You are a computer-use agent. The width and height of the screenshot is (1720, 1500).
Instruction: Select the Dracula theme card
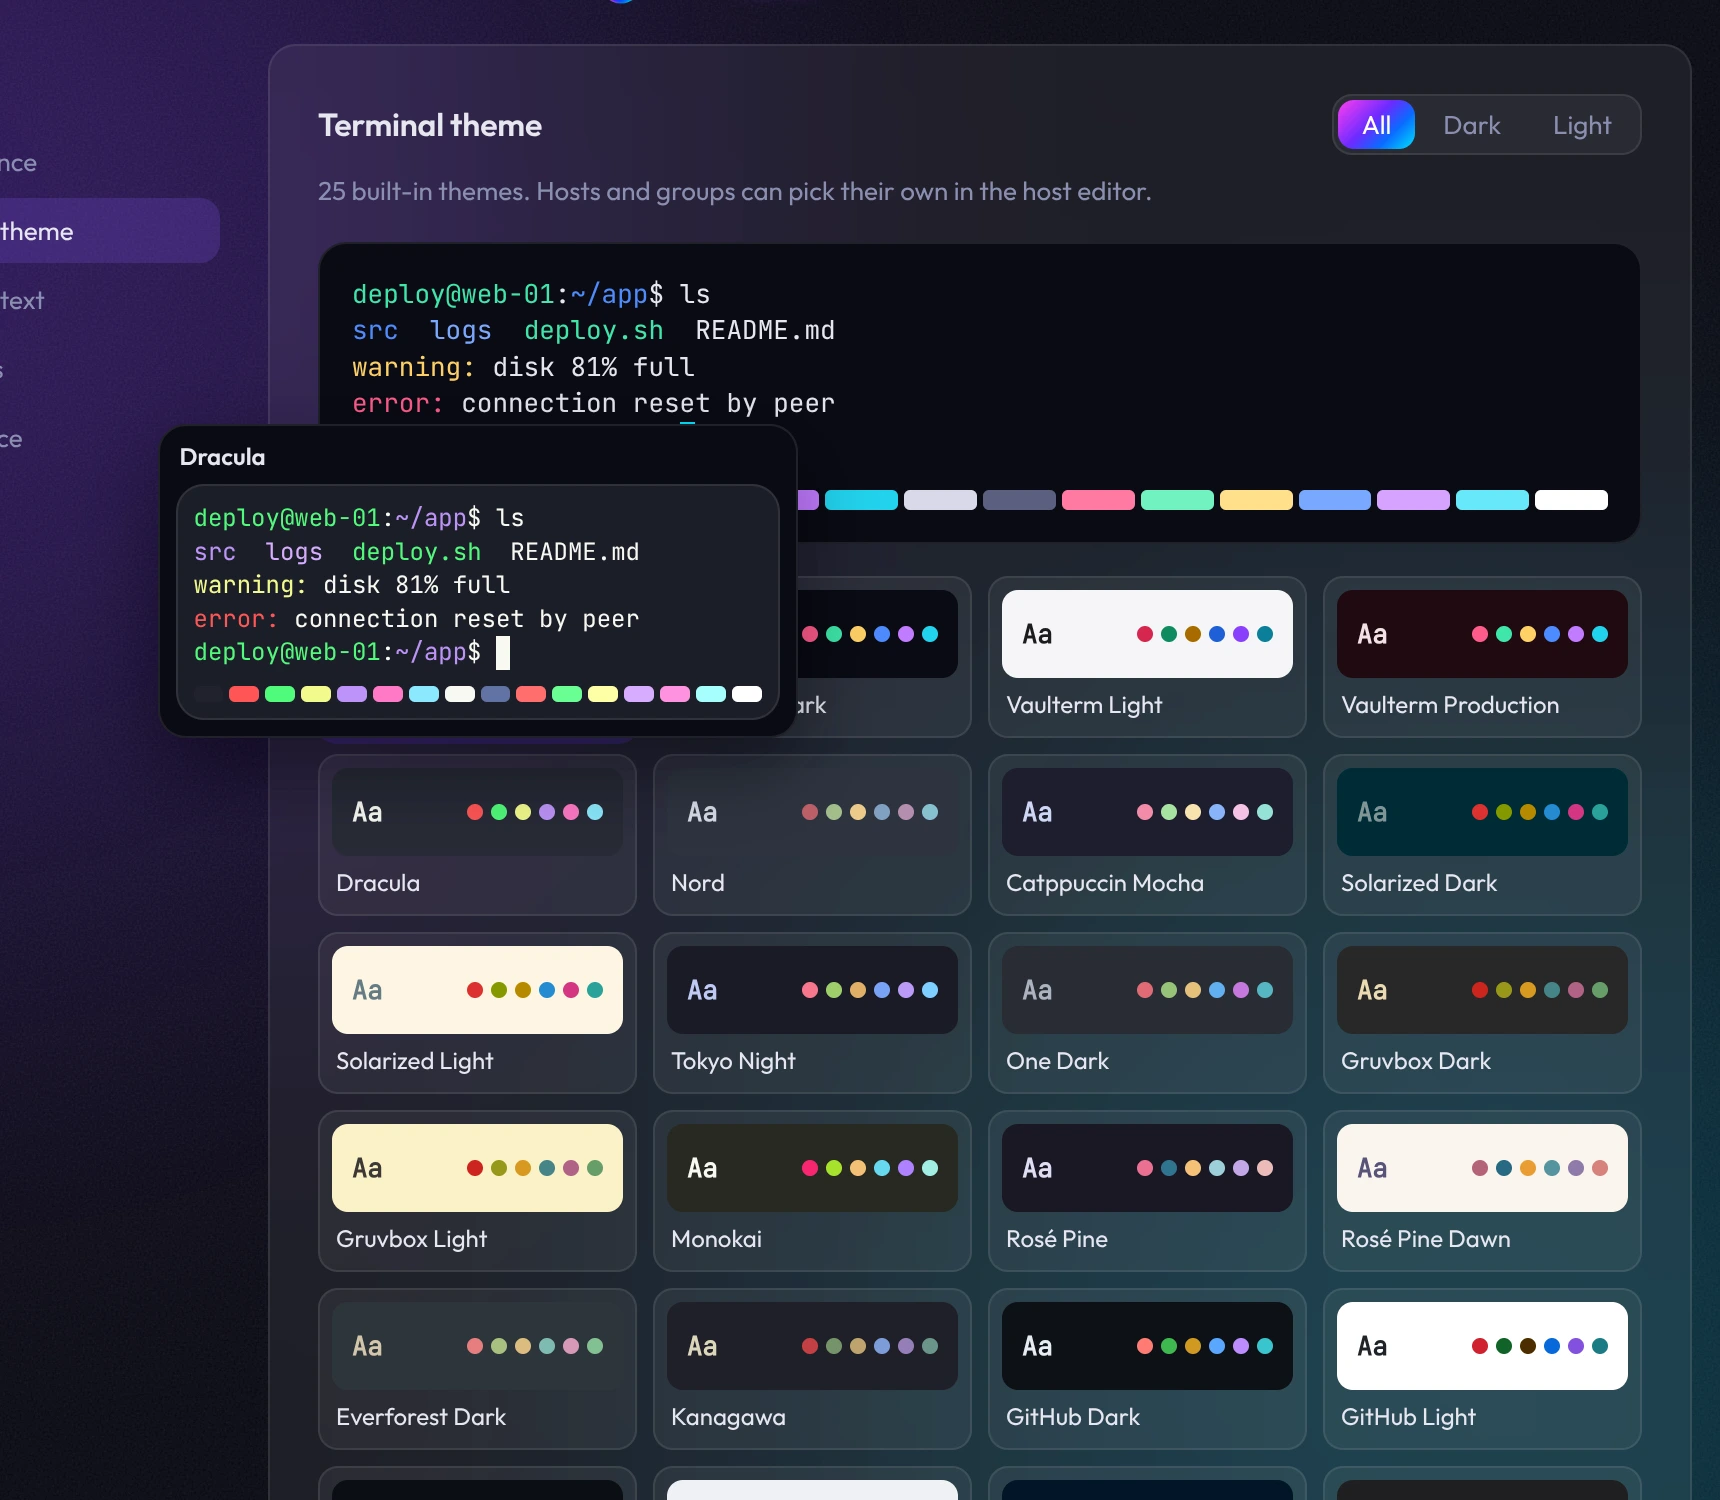477,835
